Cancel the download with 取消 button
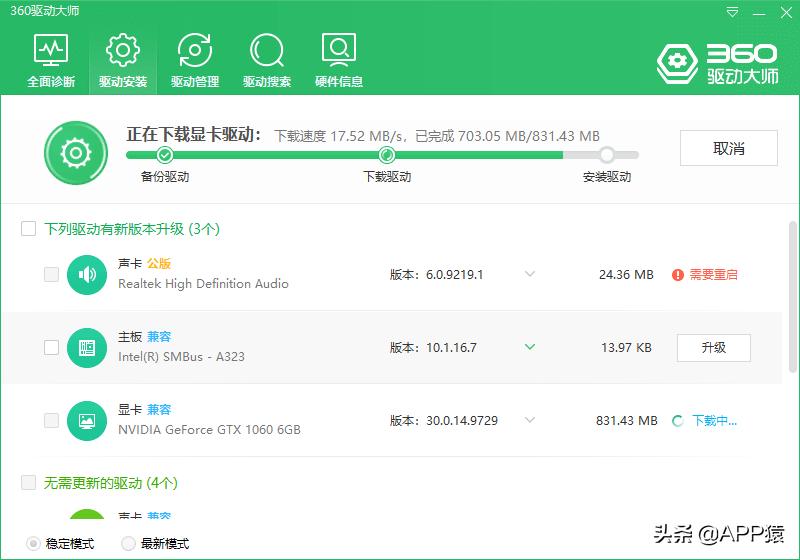800x560 pixels. coord(729,148)
